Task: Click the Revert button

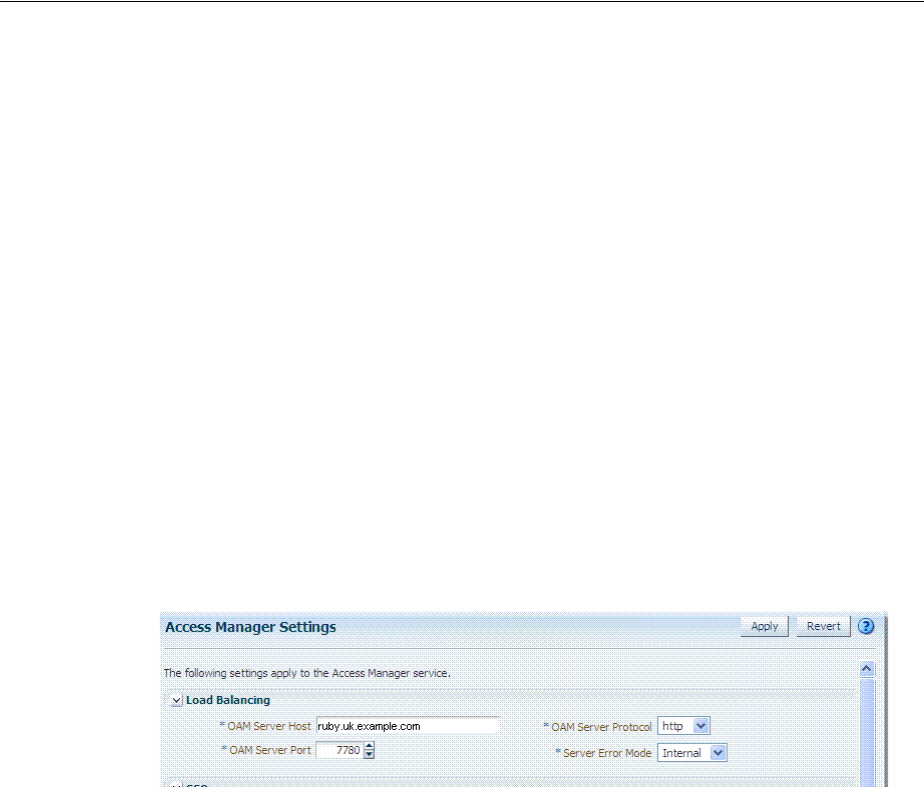Action: [x=823, y=626]
